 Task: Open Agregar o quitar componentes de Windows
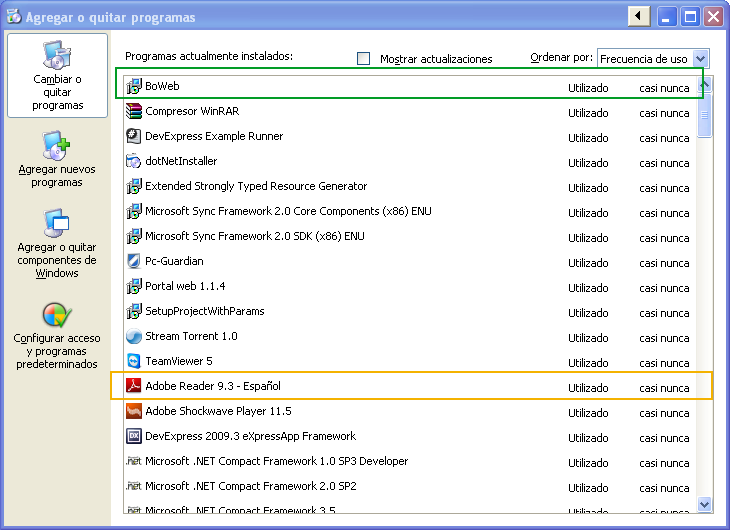pos(57,244)
